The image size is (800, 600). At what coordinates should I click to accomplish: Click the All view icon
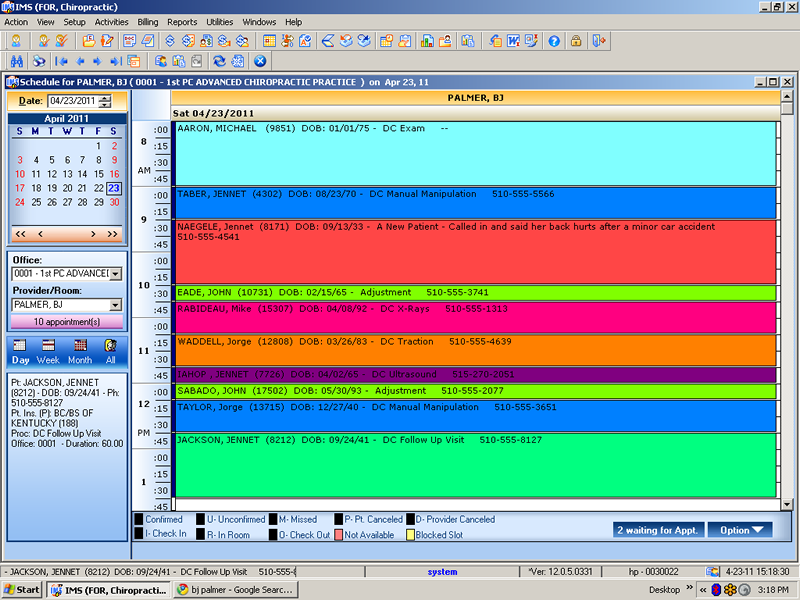[x=110, y=346]
